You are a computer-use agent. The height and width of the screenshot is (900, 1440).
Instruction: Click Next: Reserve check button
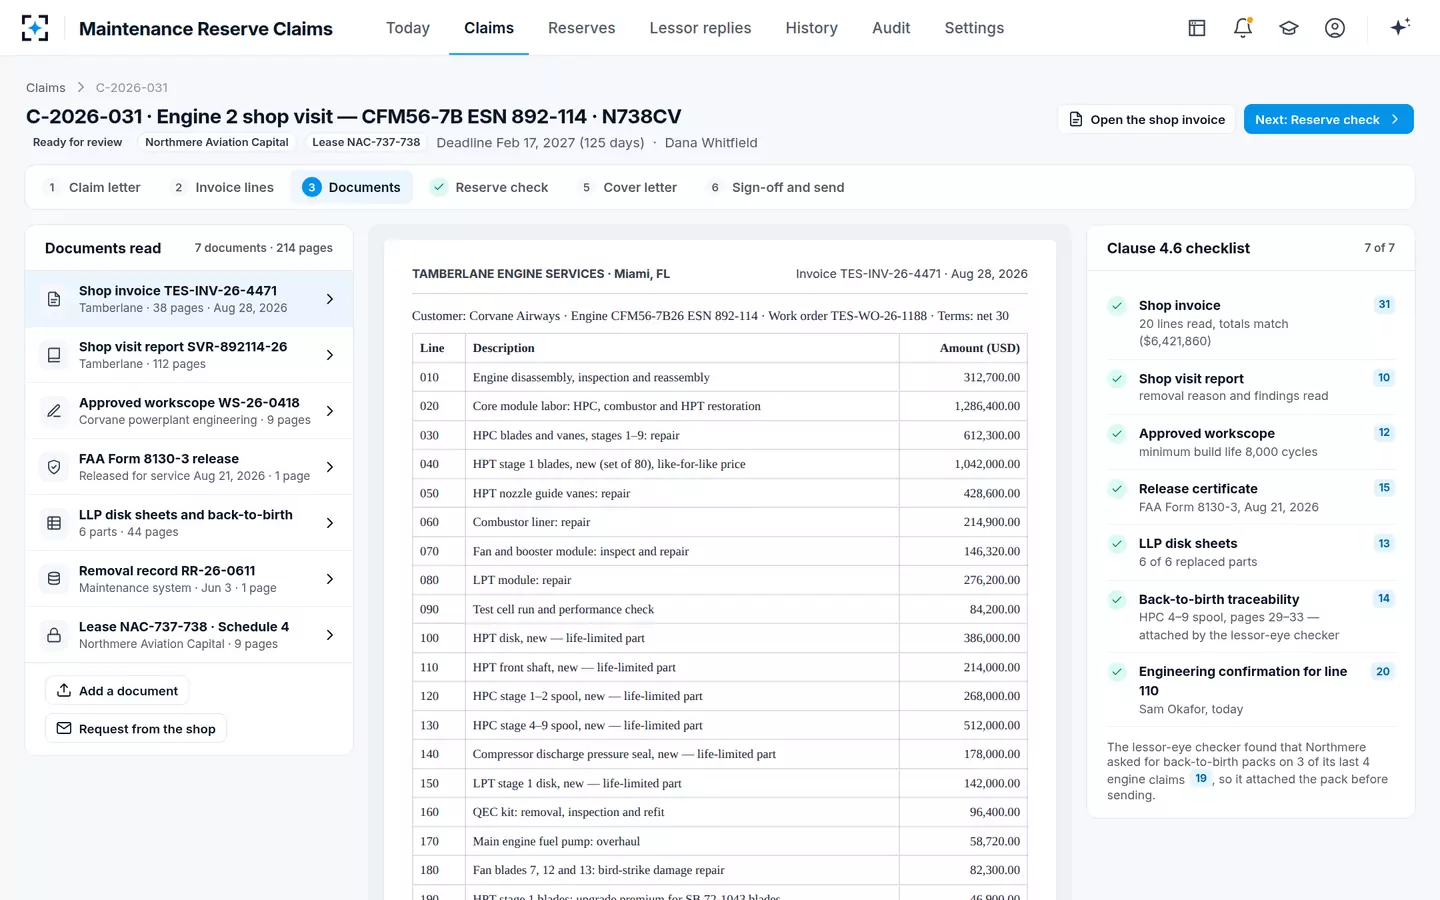point(1328,119)
